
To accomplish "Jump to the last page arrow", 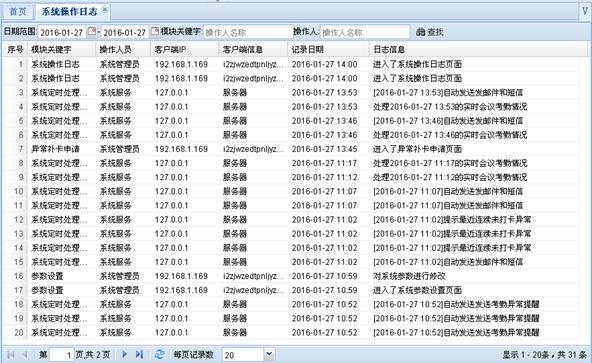I will coord(139,354).
